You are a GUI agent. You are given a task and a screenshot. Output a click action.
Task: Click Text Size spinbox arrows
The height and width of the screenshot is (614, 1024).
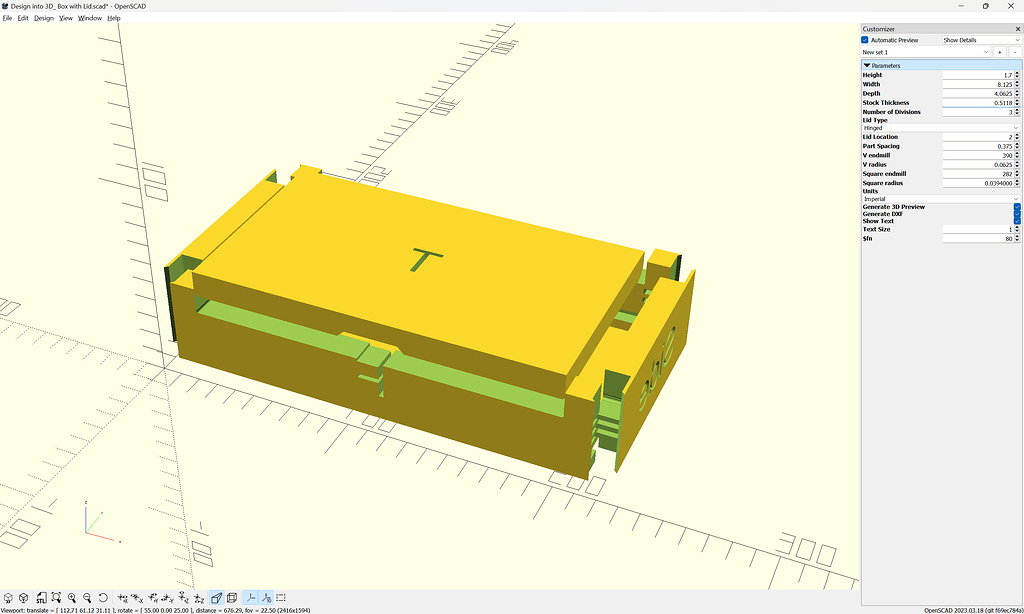[x=1017, y=229]
